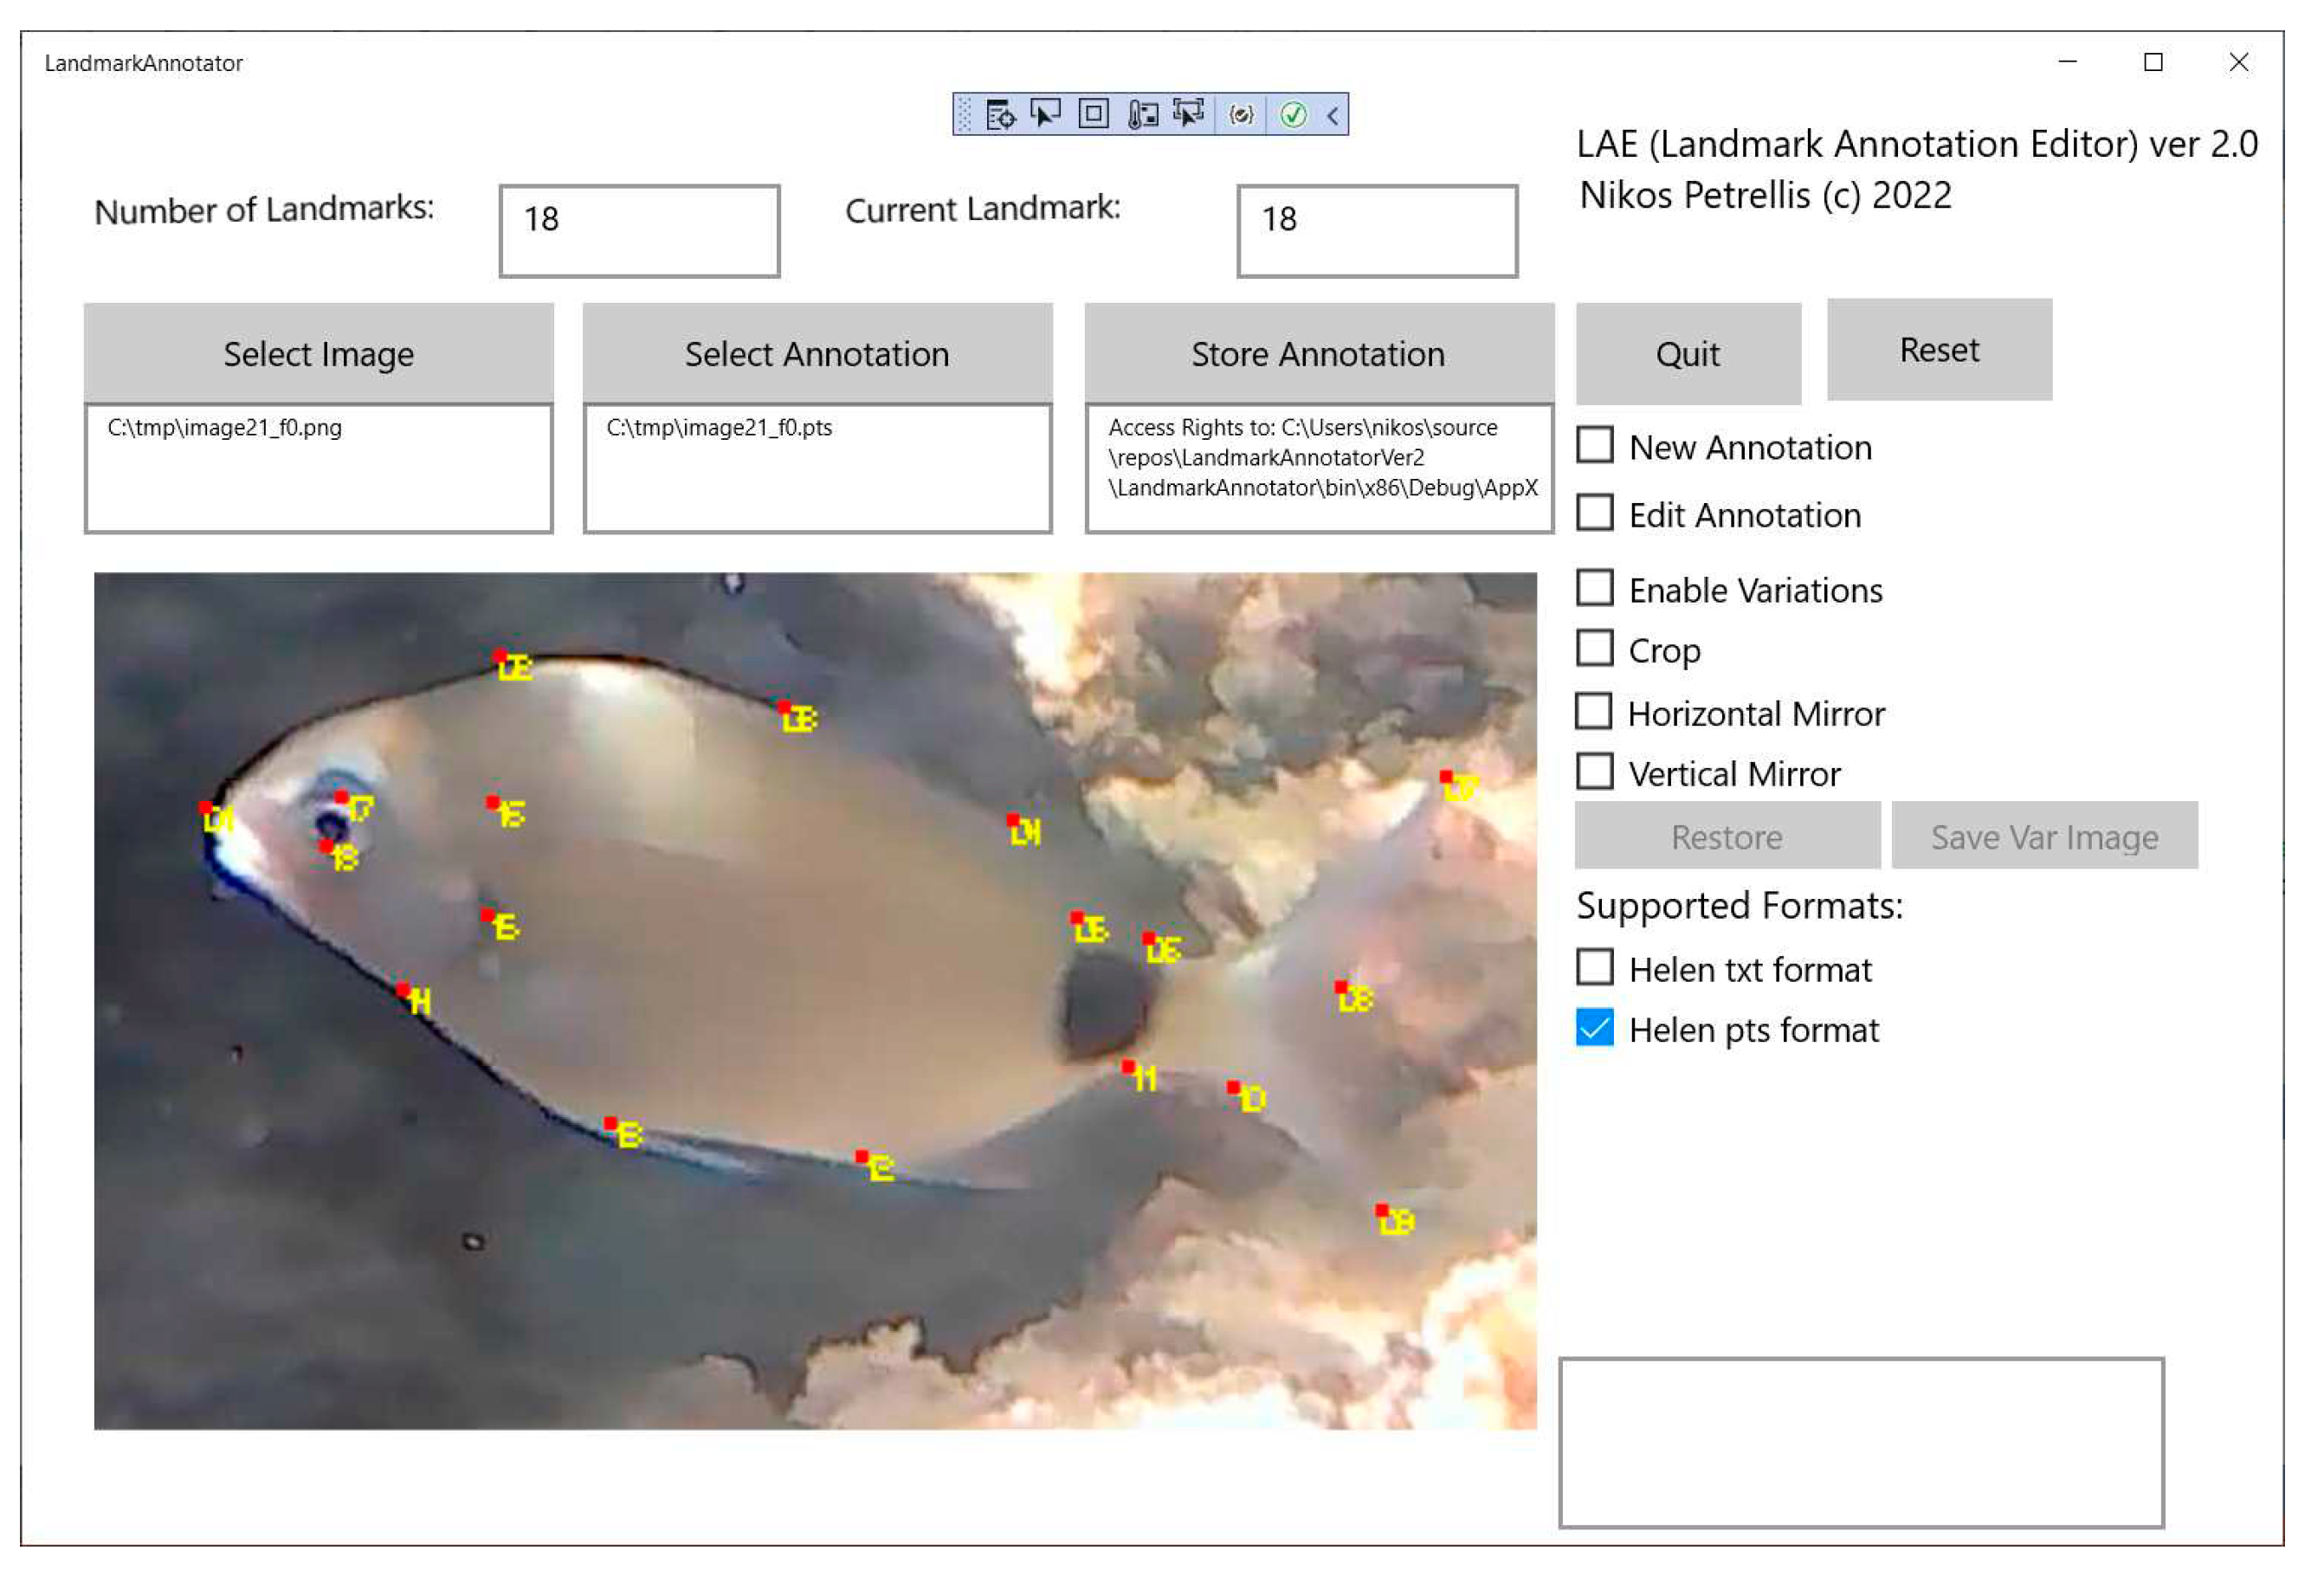2324x1583 pixels.
Task: Click the Track Focused Element icon
Action: (1189, 114)
